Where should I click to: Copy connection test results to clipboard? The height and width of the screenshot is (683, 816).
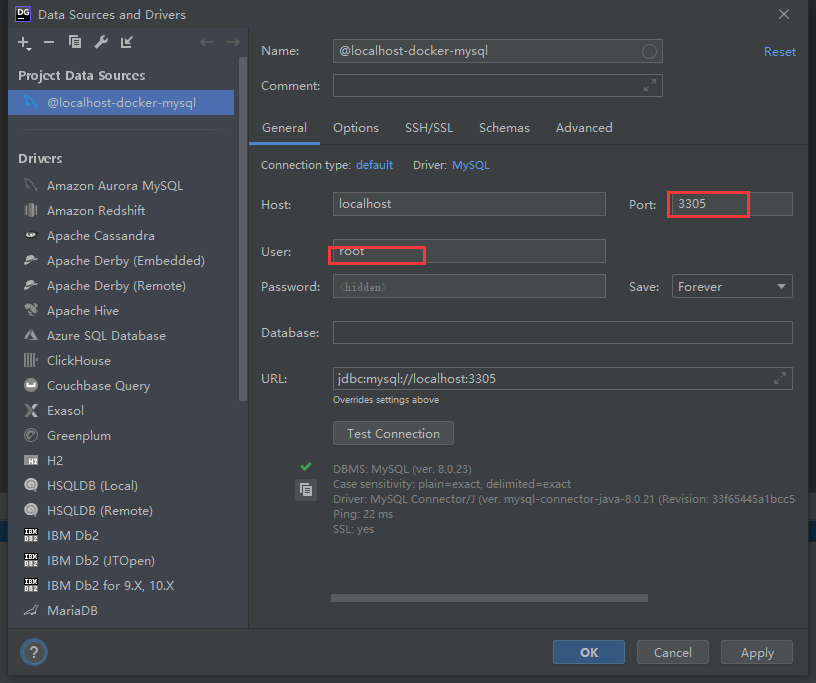(x=306, y=490)
